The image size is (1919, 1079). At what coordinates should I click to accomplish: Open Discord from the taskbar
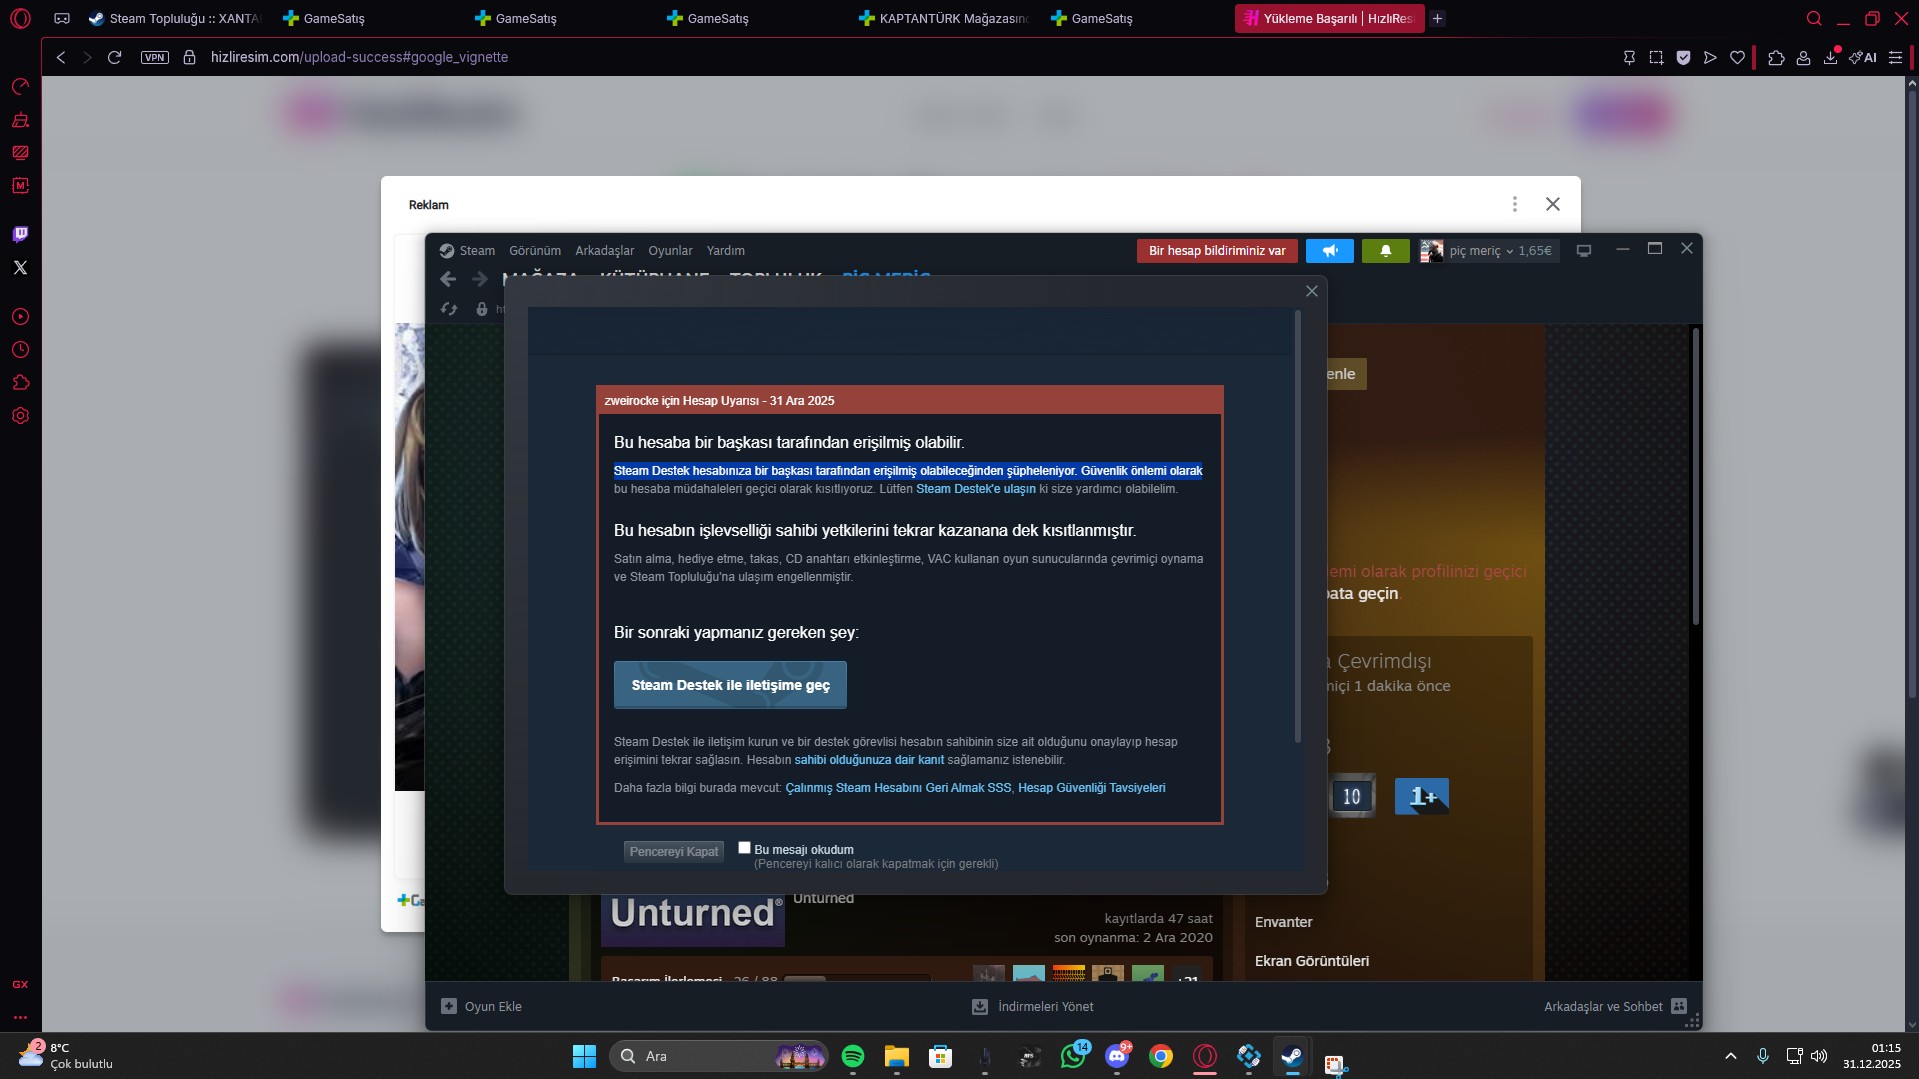(1117, 1056)
